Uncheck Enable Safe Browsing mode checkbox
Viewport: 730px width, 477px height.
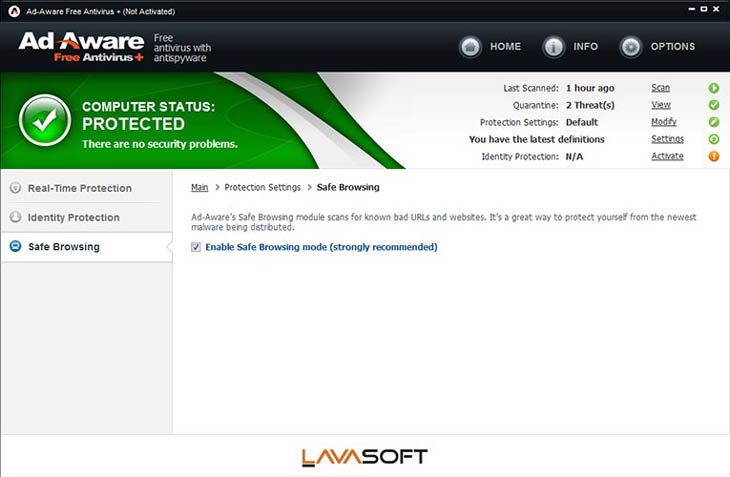196,247
